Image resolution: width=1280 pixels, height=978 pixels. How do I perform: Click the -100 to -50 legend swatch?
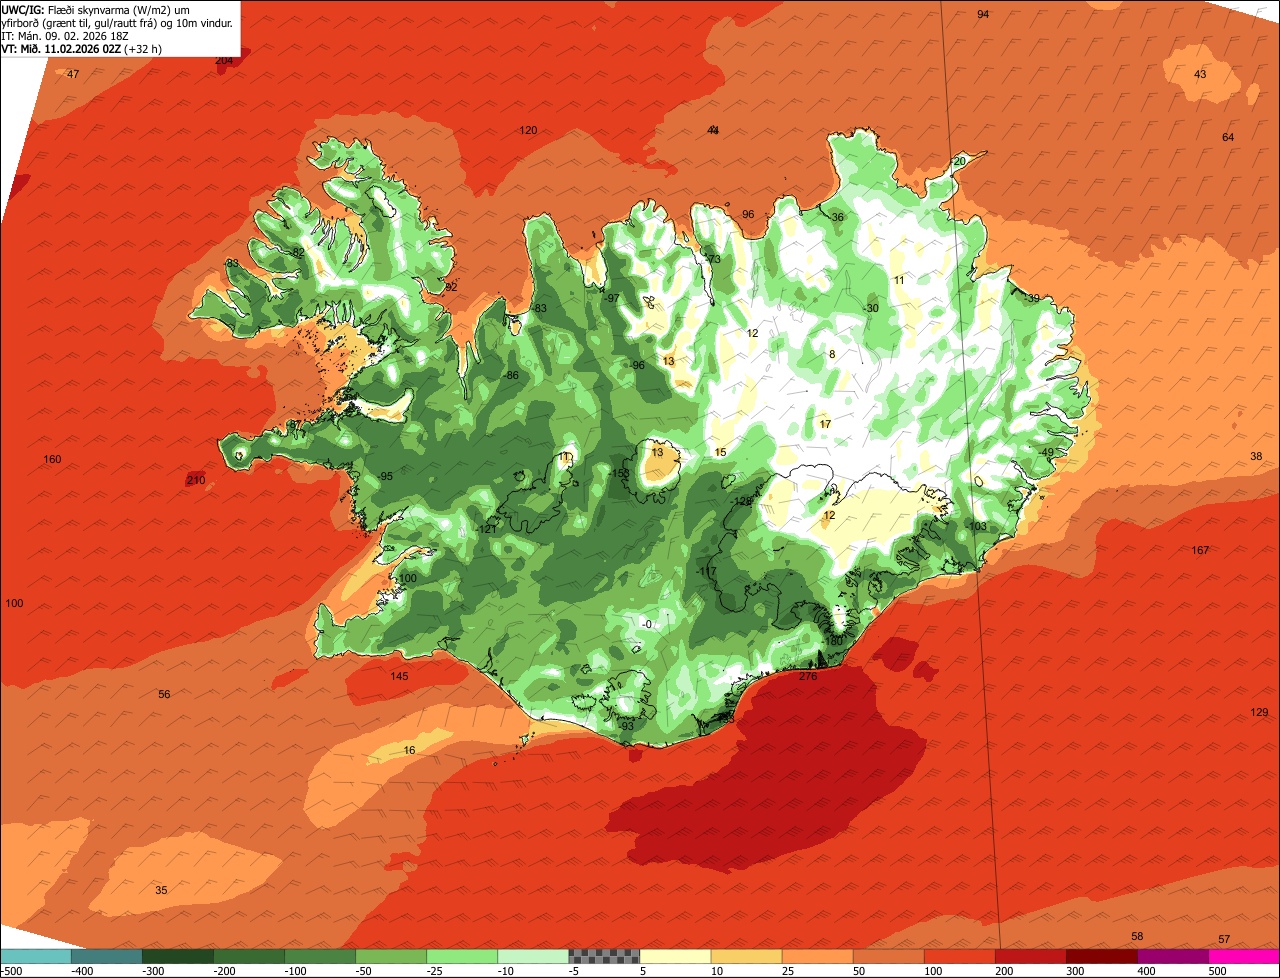(x=319, y=956)
